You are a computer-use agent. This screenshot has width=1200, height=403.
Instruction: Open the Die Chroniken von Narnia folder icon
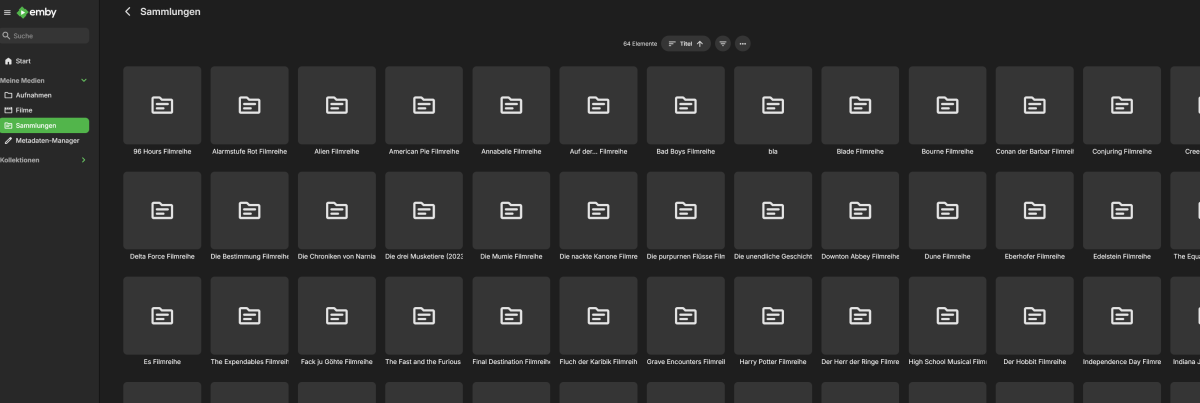point(337,210)
